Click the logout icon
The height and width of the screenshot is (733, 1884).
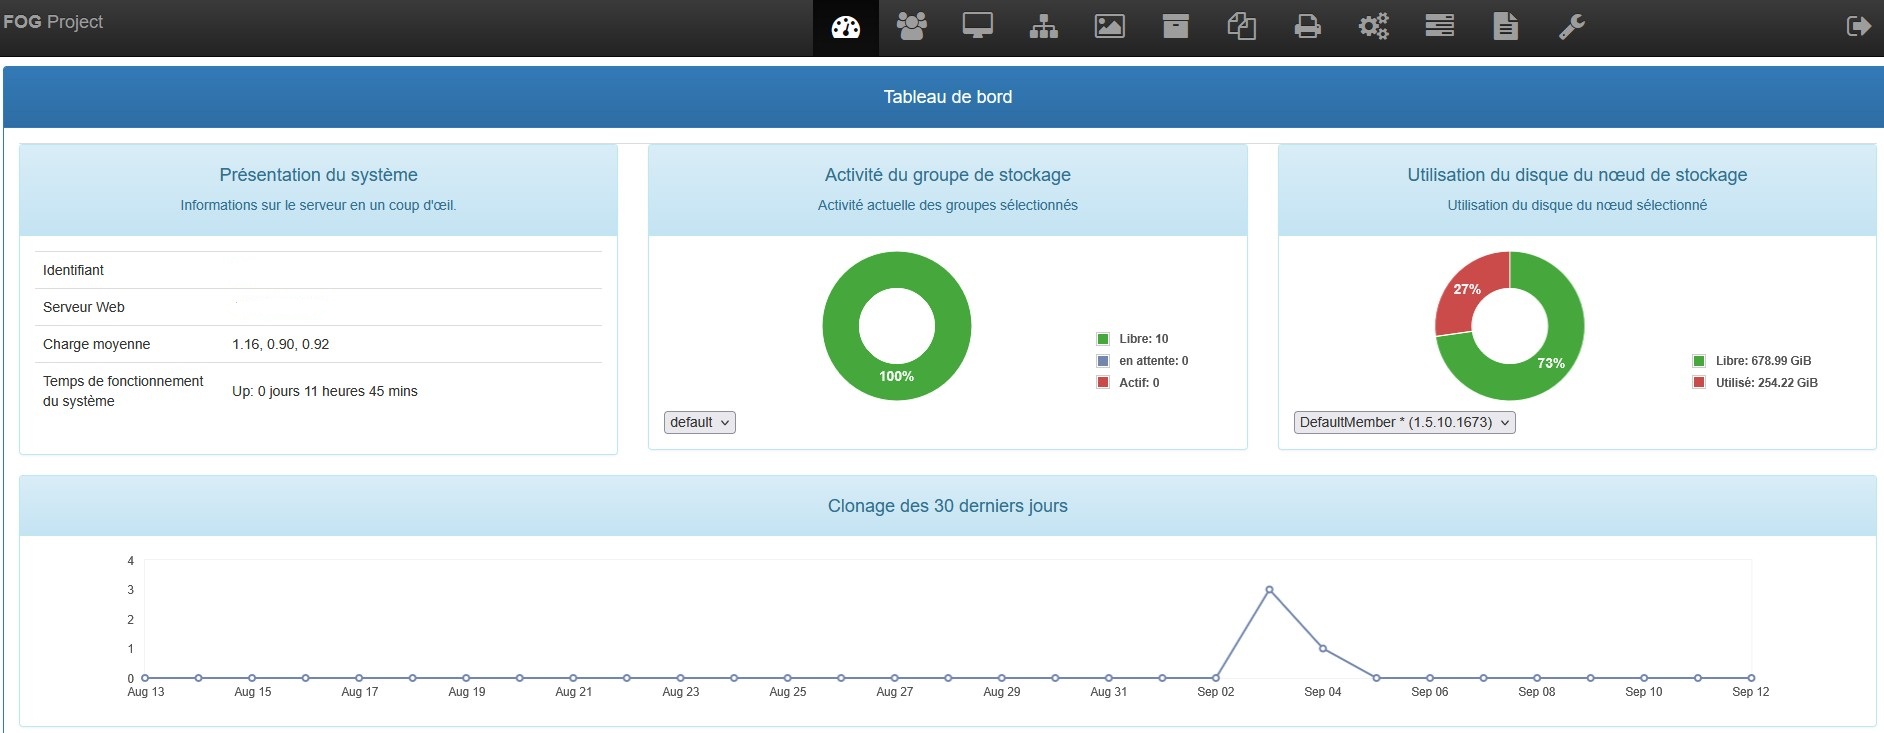click(1858, 27)
